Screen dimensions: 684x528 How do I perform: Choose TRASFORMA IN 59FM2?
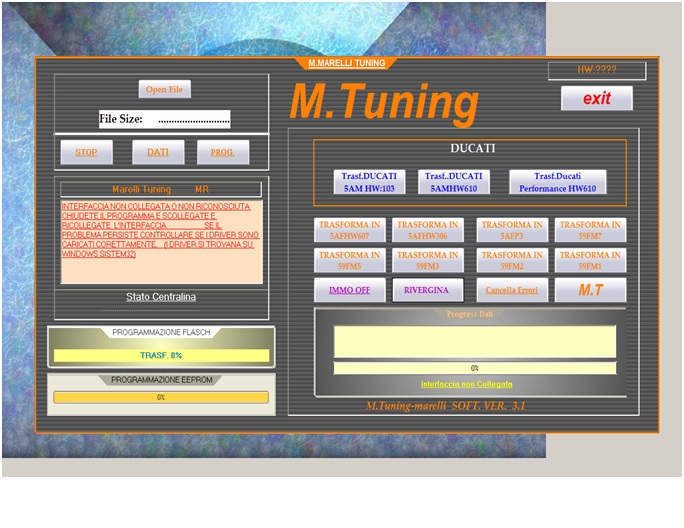pyautogui.click(x=512, y=260)
